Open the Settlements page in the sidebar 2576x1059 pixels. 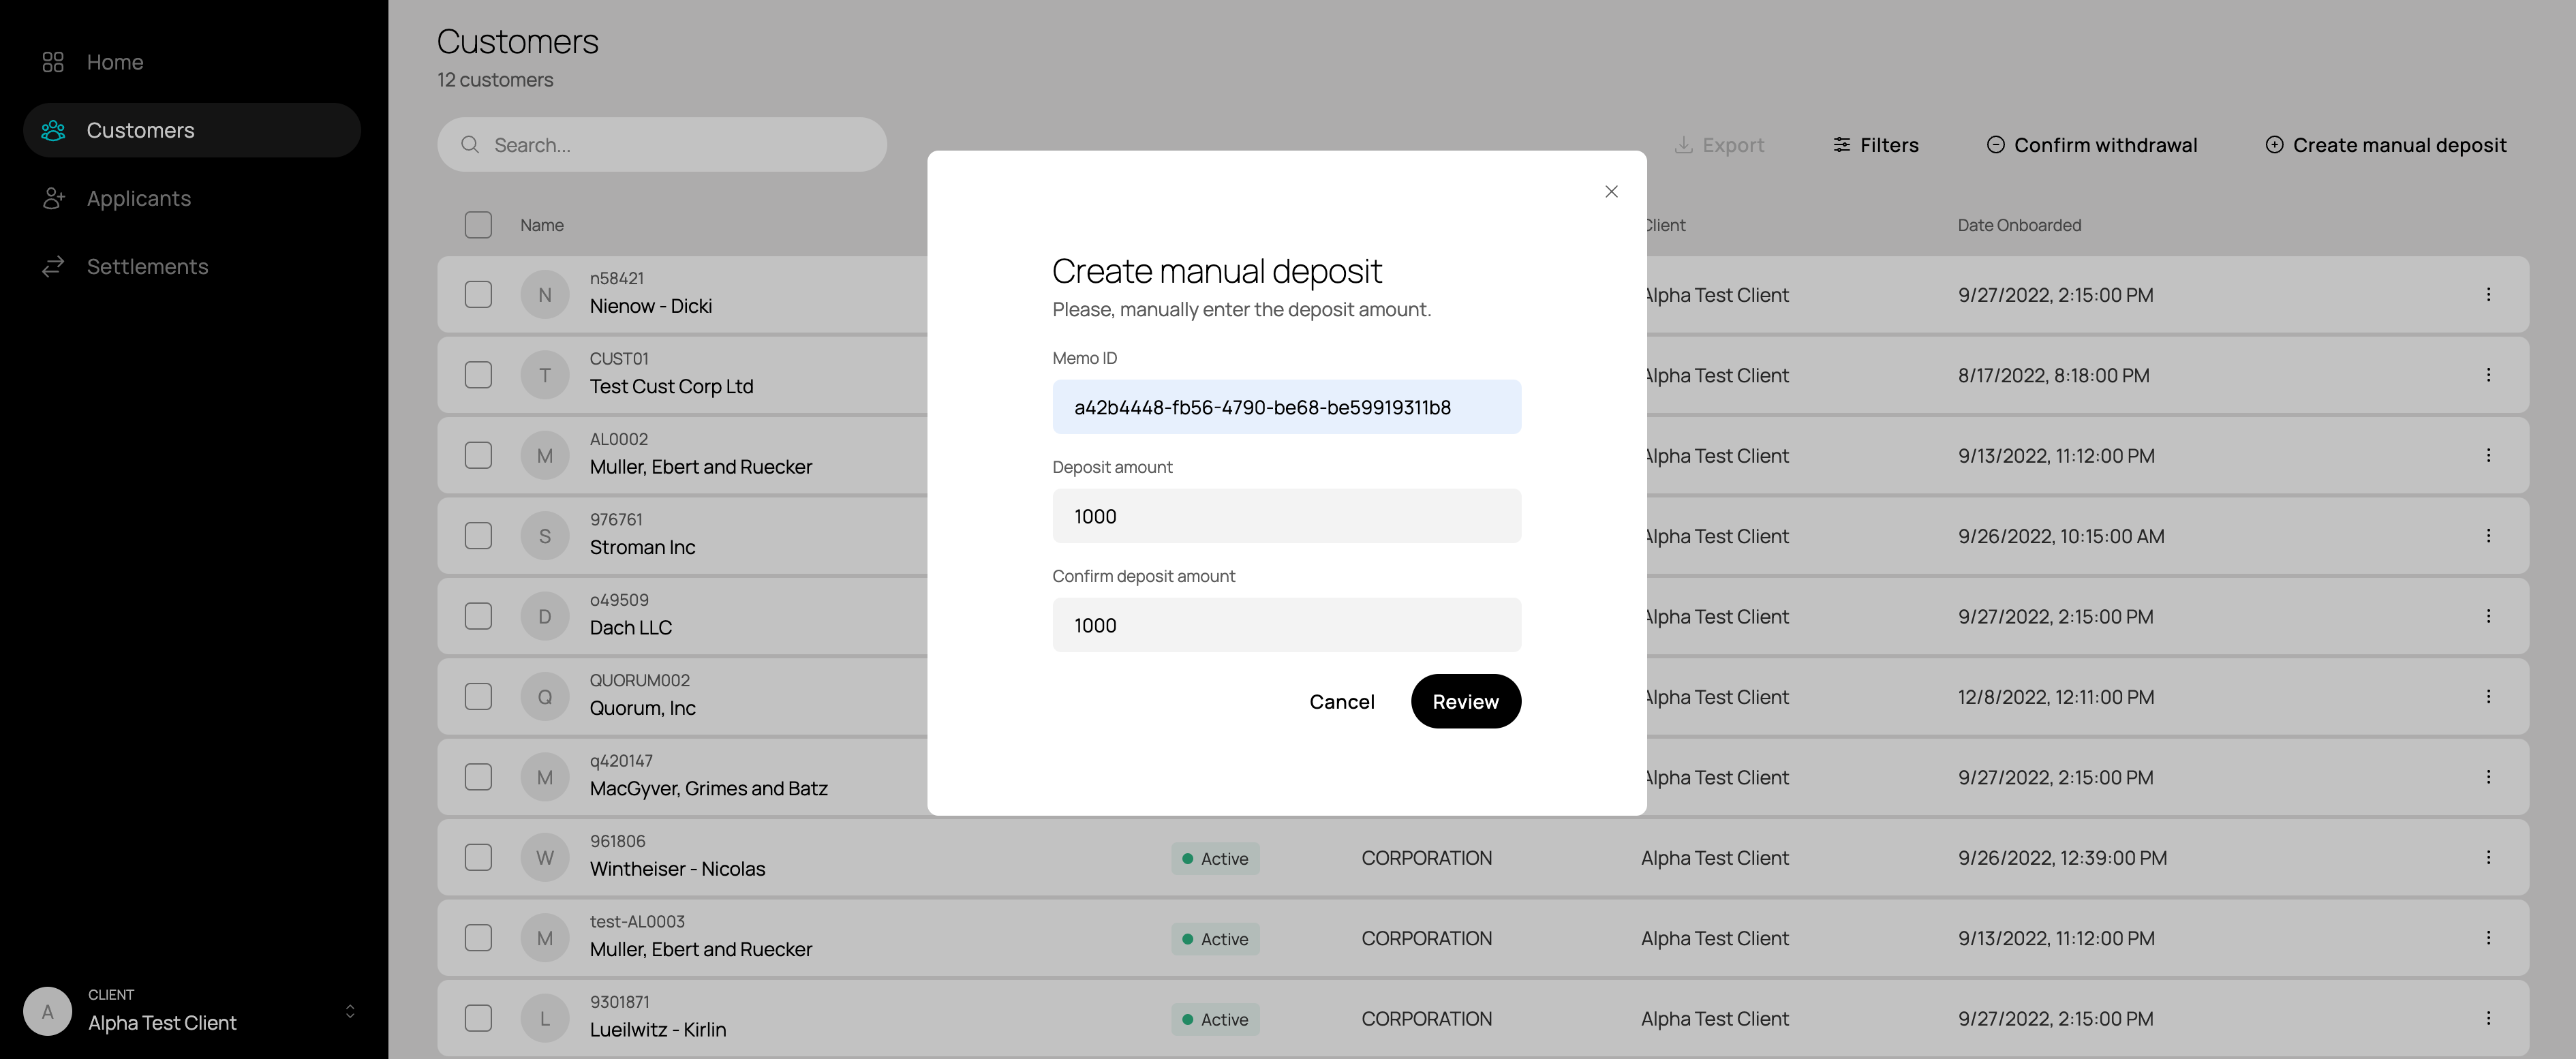click(147, 266)
